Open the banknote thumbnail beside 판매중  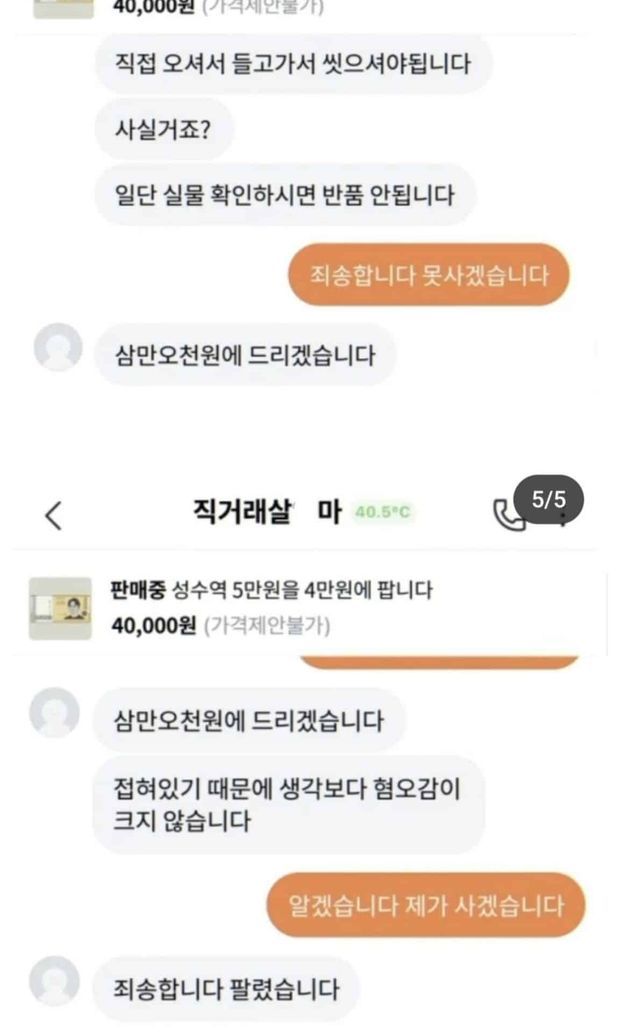tap(60, 608)
